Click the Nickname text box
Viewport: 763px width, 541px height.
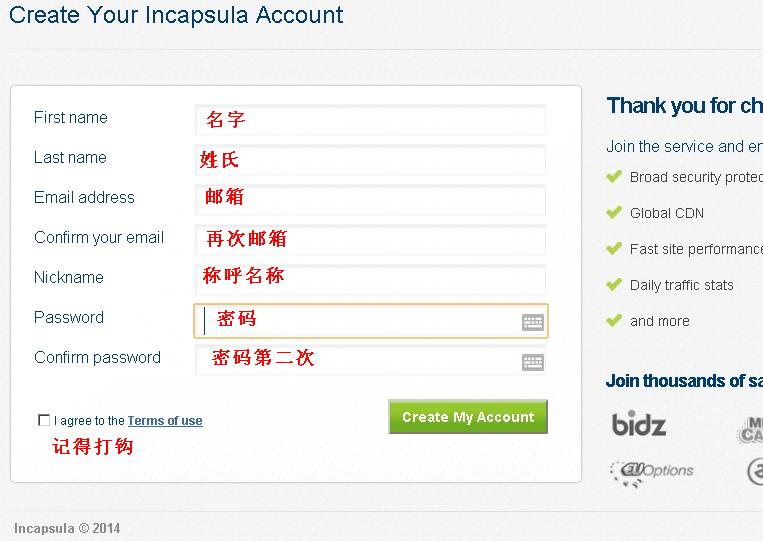point(370,279)
